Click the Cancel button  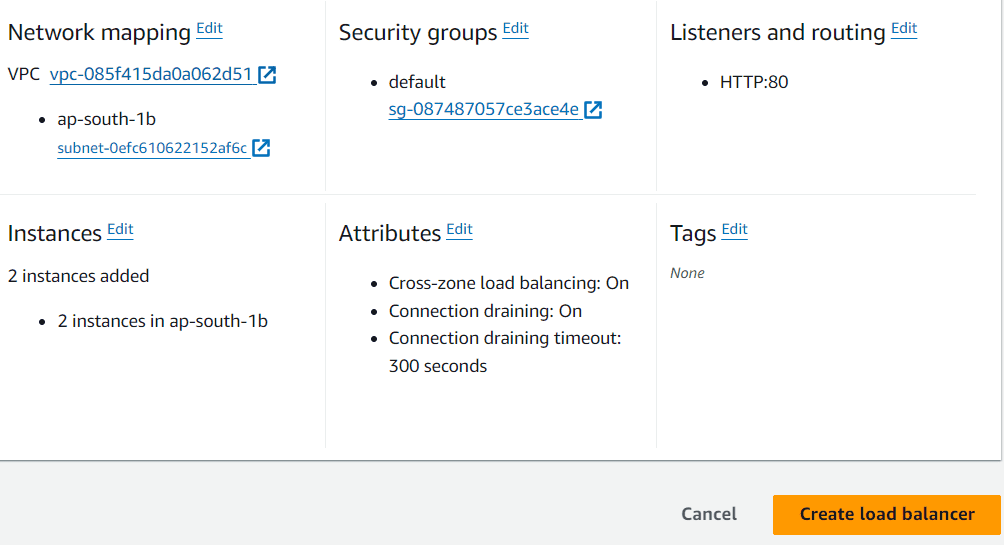709,514
